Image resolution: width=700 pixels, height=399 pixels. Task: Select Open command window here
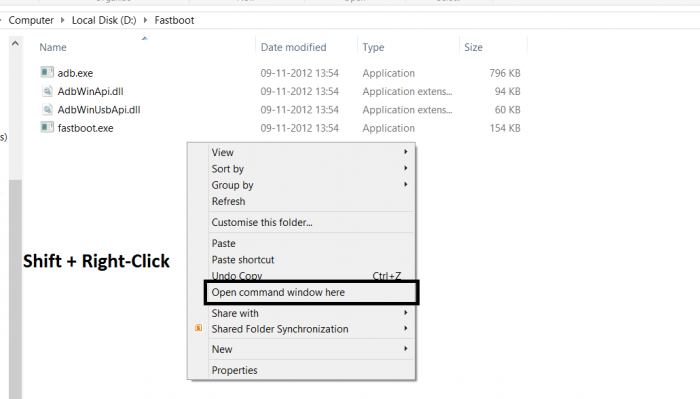311,292
